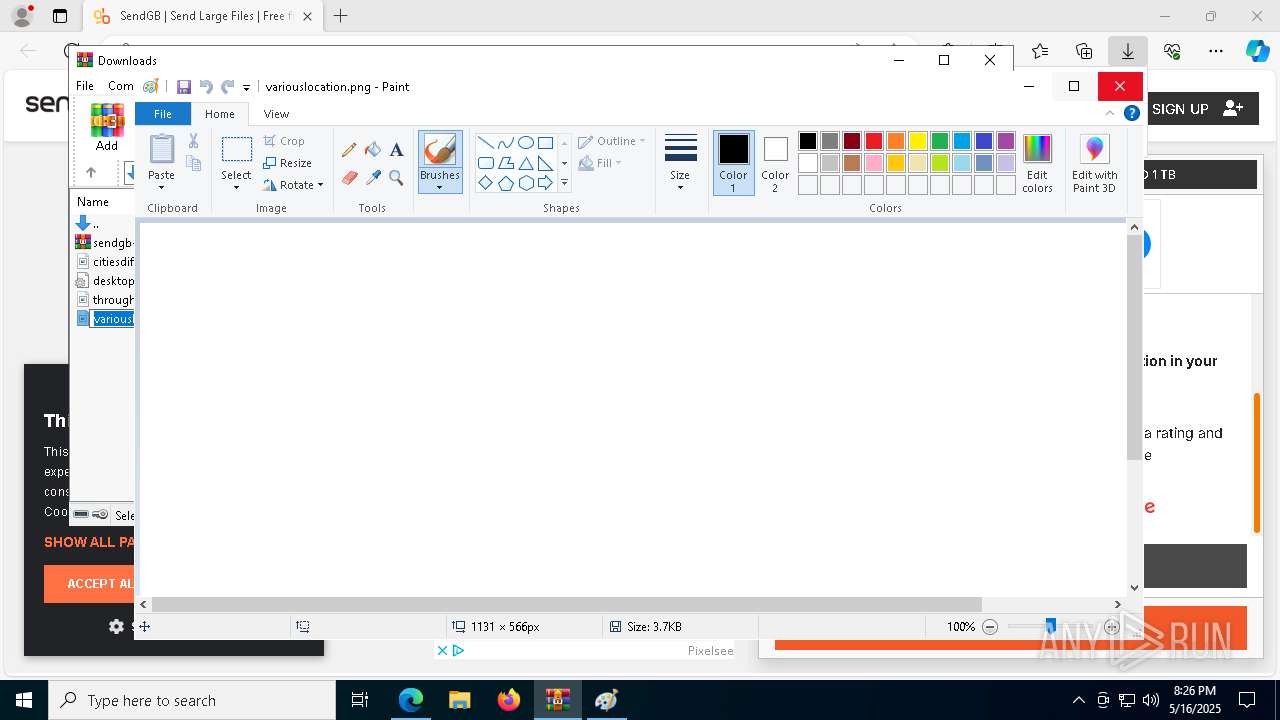1280x720 pixels.
Task: Choose the Diamond shape
Action: [x=485, y=183]
